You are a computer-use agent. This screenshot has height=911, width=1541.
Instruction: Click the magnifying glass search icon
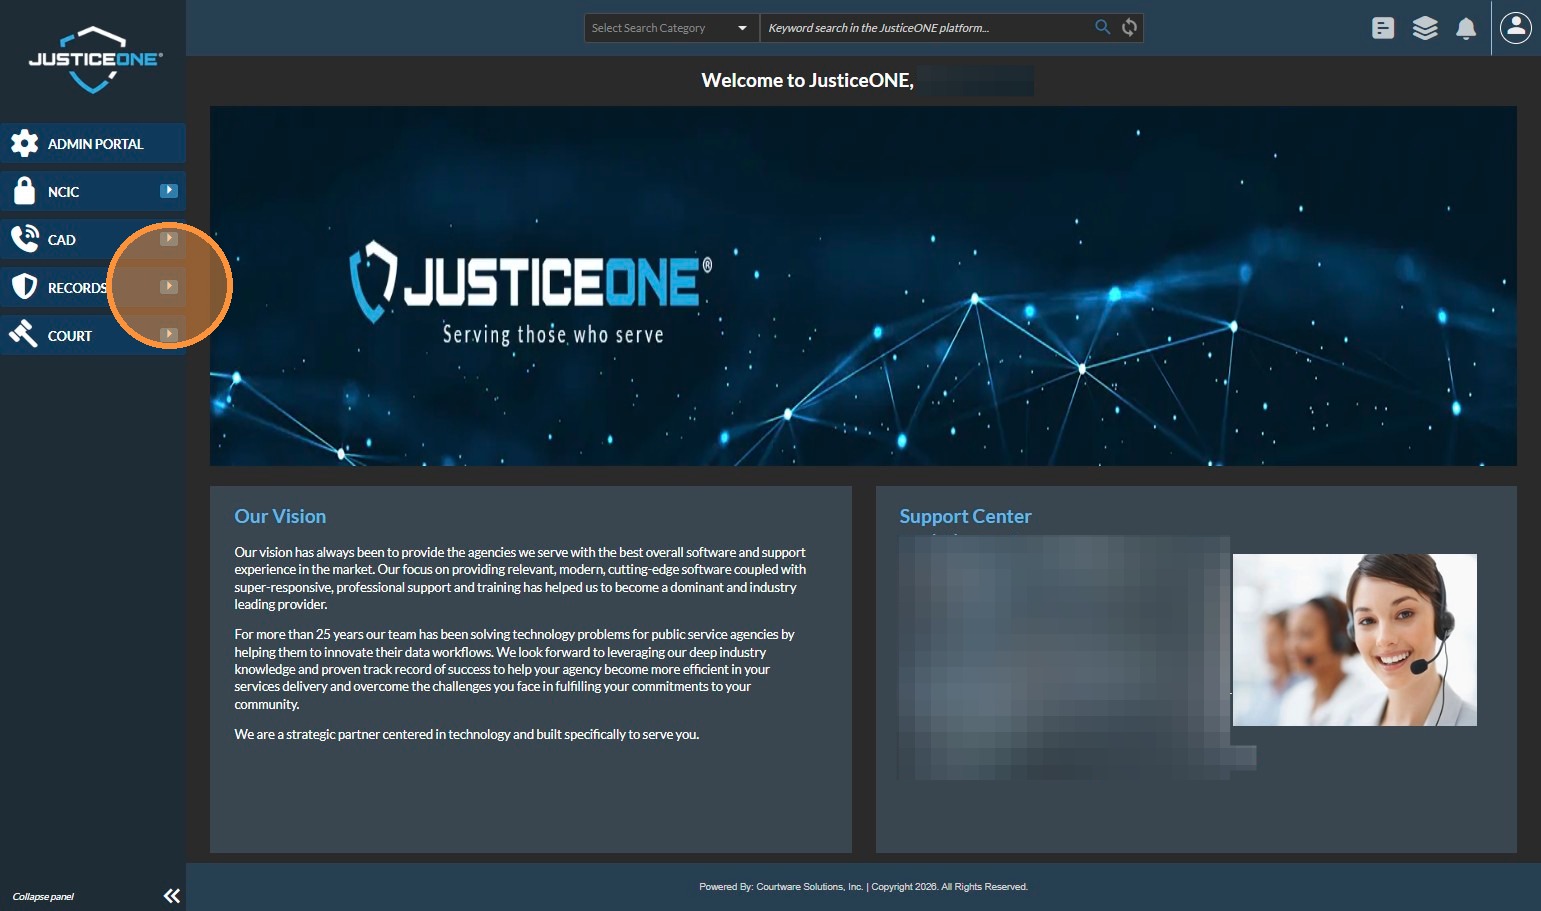(x=1103, y=27)
